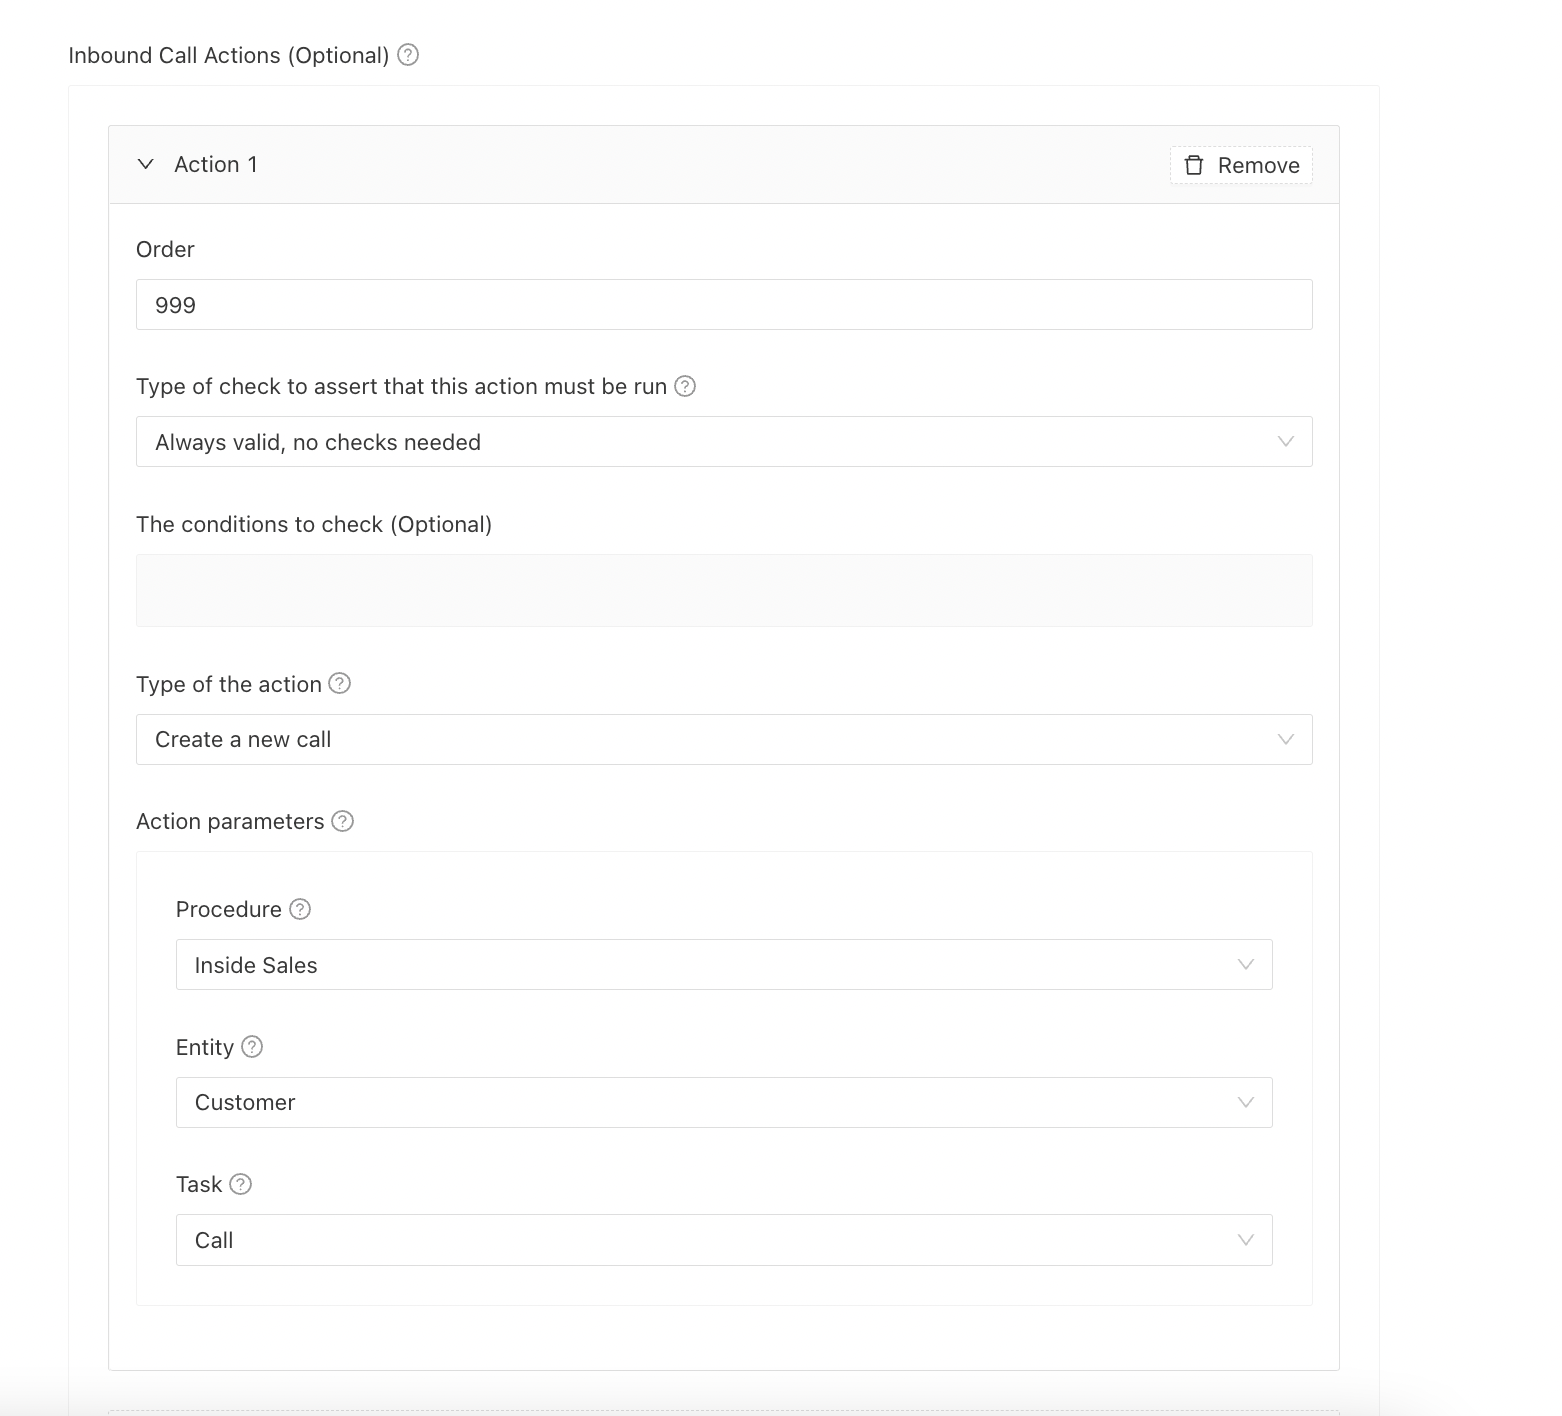Click the Action 1 header title

pos(216,164)
